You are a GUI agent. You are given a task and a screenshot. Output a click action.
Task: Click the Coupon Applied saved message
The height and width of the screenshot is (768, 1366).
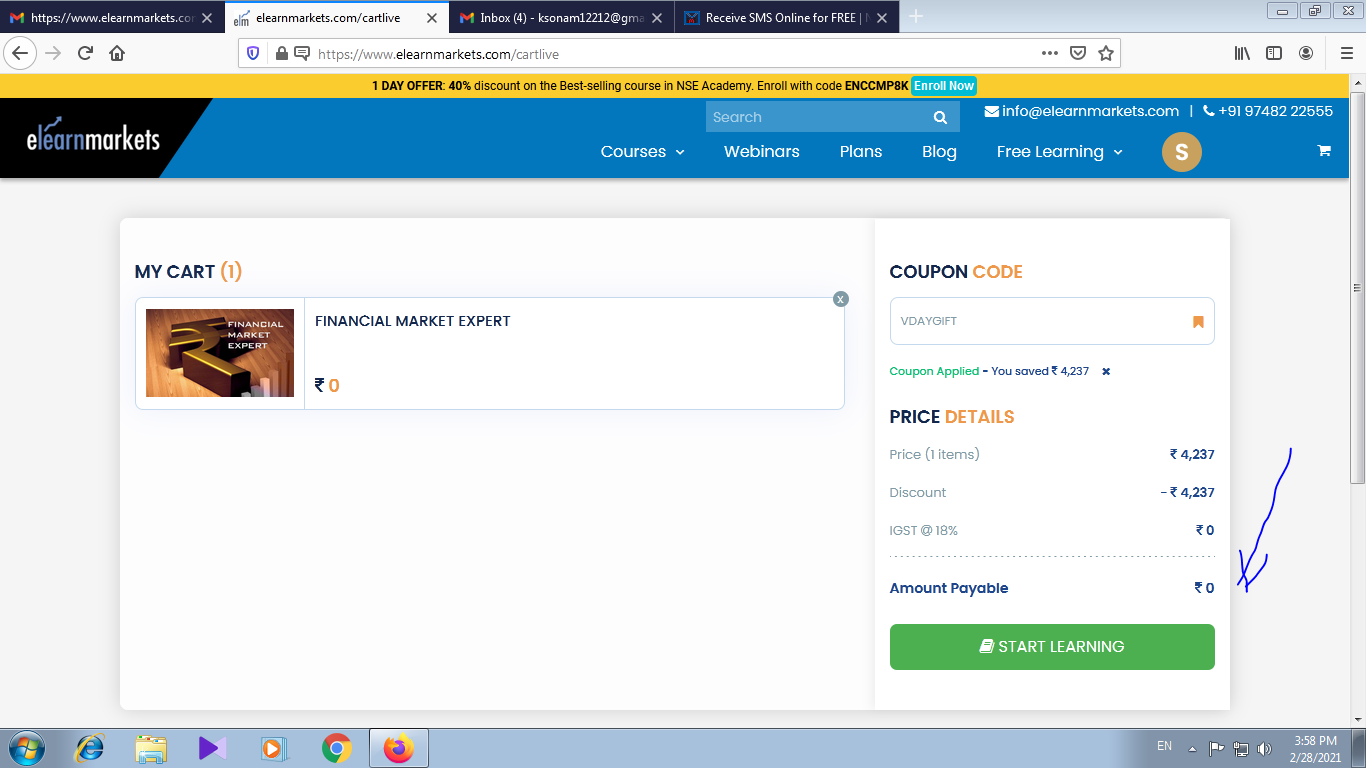[989, 371]
